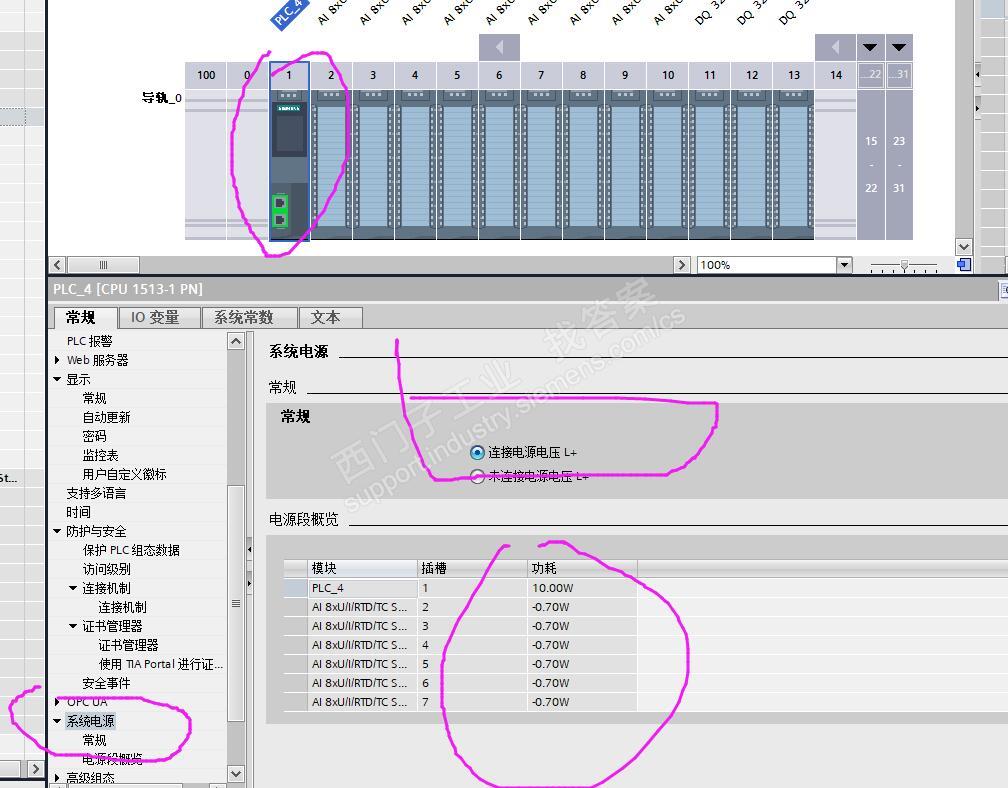Viewport: 1008px width, 788px height.
Task: Switch to the 常规 tab
Action: tap(80, 318)
